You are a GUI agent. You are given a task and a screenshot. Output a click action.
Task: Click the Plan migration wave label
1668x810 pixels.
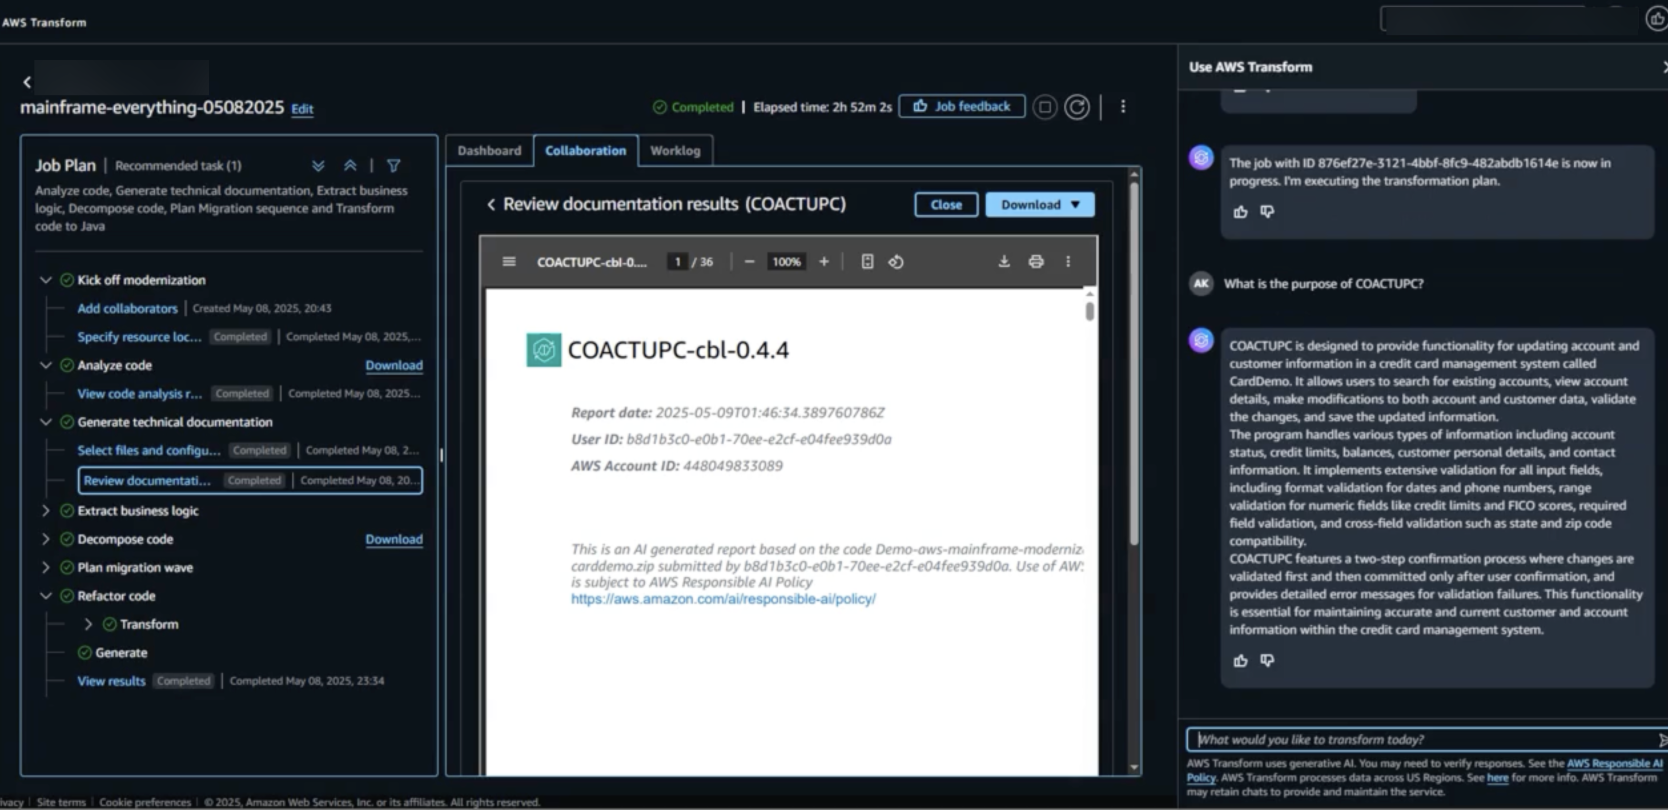click(135, 568)
